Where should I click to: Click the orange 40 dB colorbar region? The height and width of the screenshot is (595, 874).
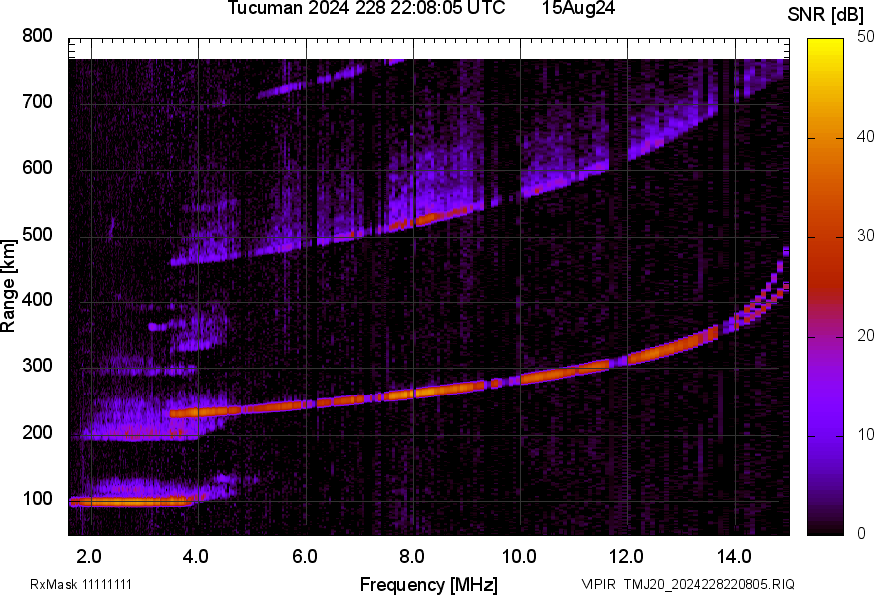tap(826, 137)
